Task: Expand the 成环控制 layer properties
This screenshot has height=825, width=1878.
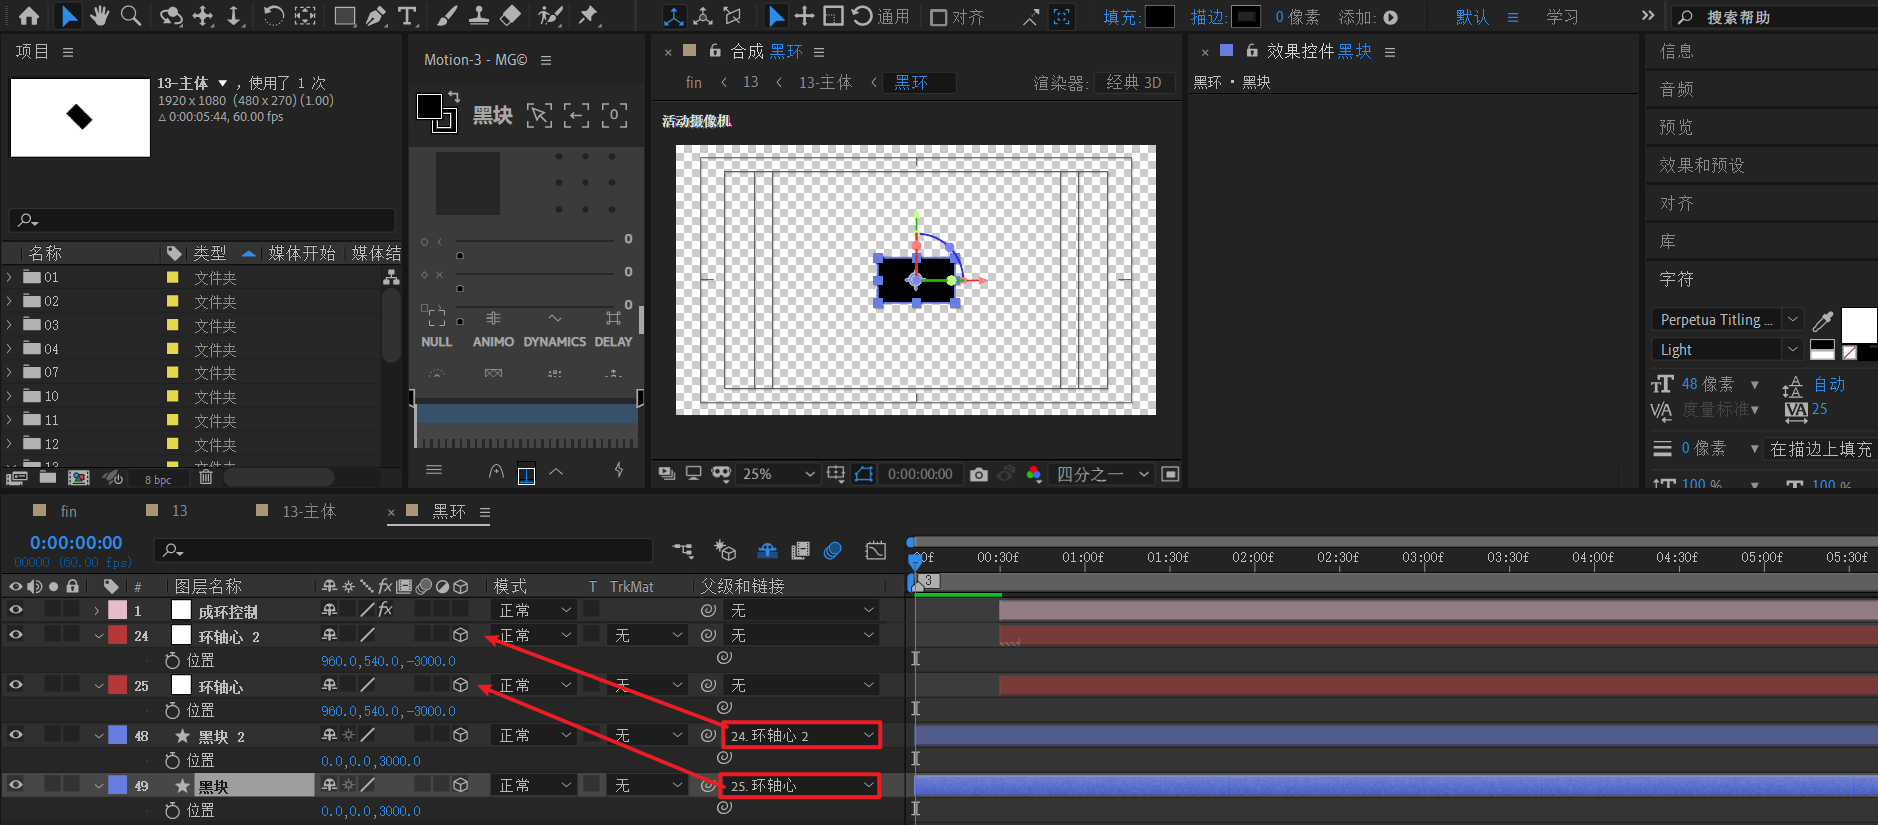Action: point(96,610)
